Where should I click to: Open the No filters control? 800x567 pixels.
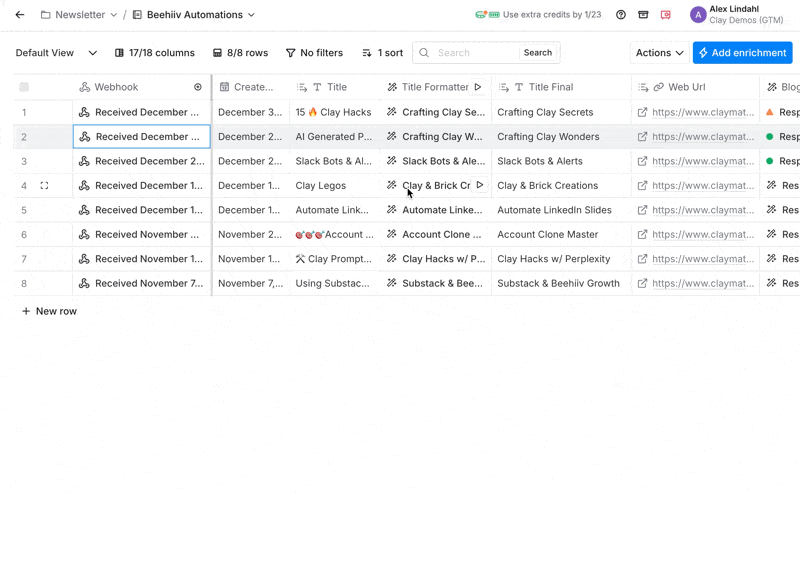click(314, 53)
